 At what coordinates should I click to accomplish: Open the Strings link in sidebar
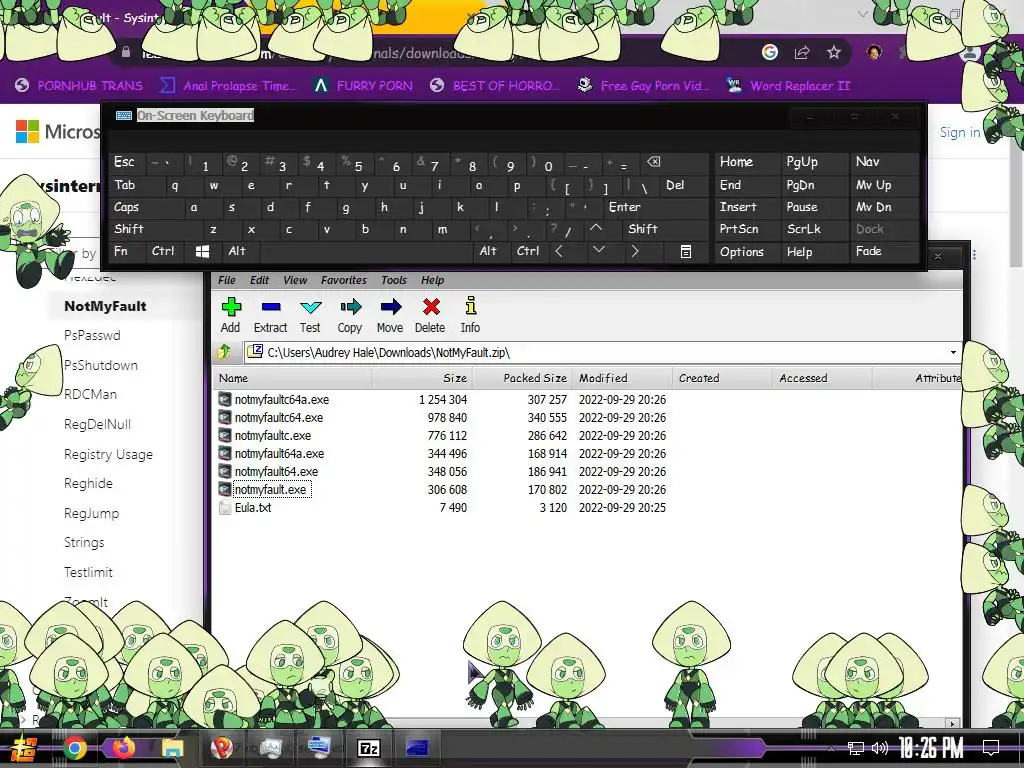(x=84, y=542)
